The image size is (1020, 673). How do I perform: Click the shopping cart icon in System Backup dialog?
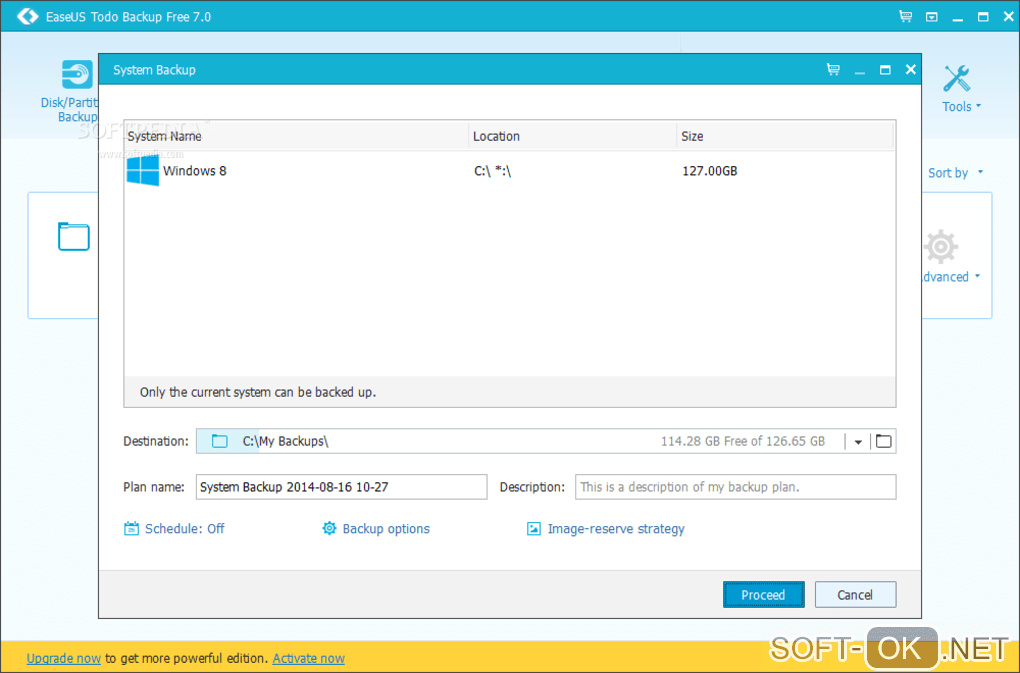(x=833, y=69)
